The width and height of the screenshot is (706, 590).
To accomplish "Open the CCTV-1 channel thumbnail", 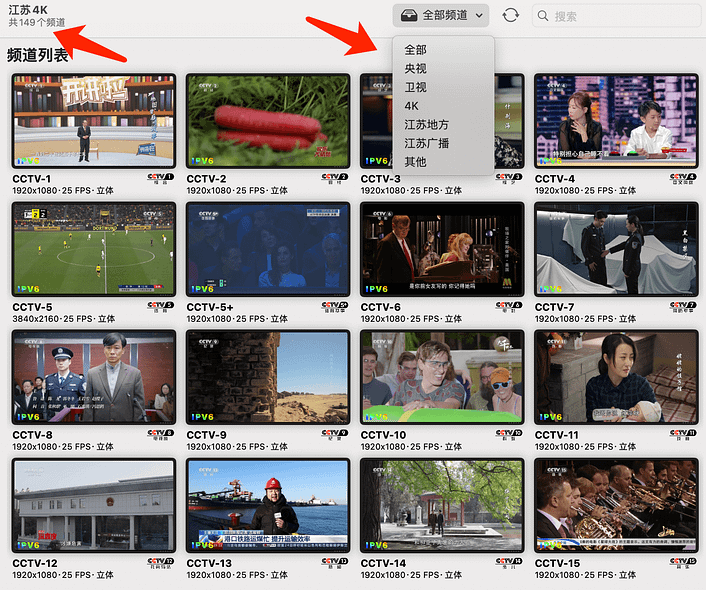I will point(94,121).
